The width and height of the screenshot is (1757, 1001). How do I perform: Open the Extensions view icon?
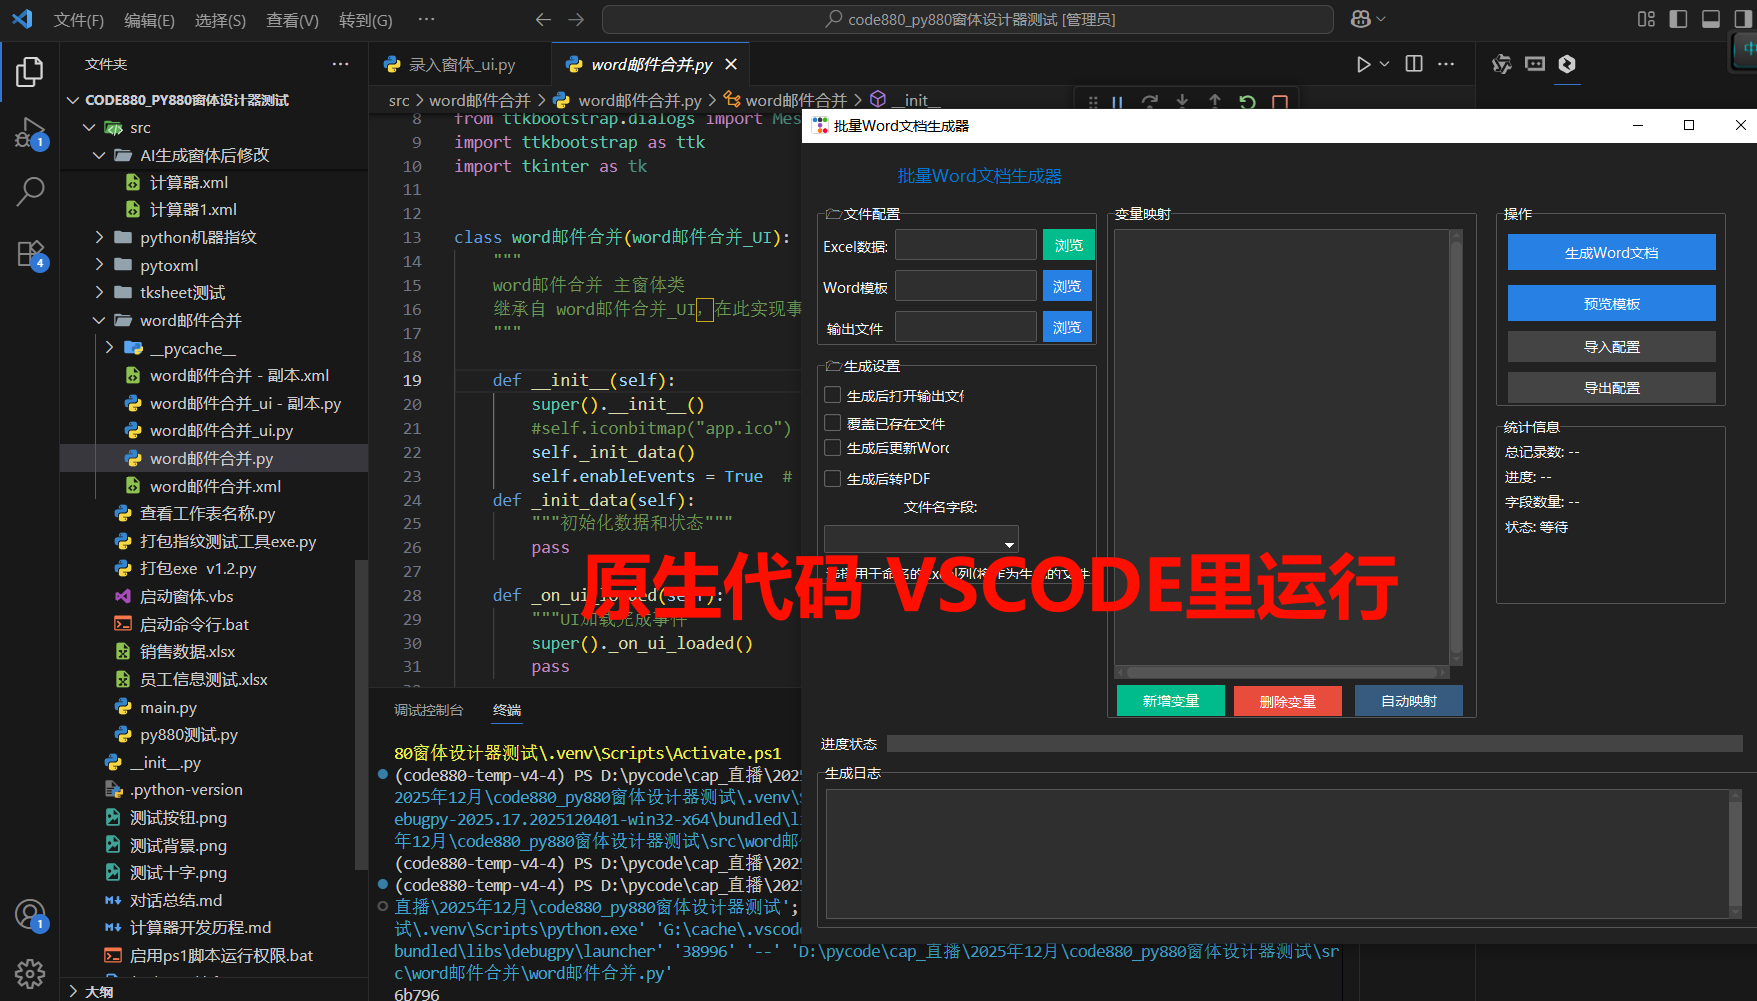point(30,253)
